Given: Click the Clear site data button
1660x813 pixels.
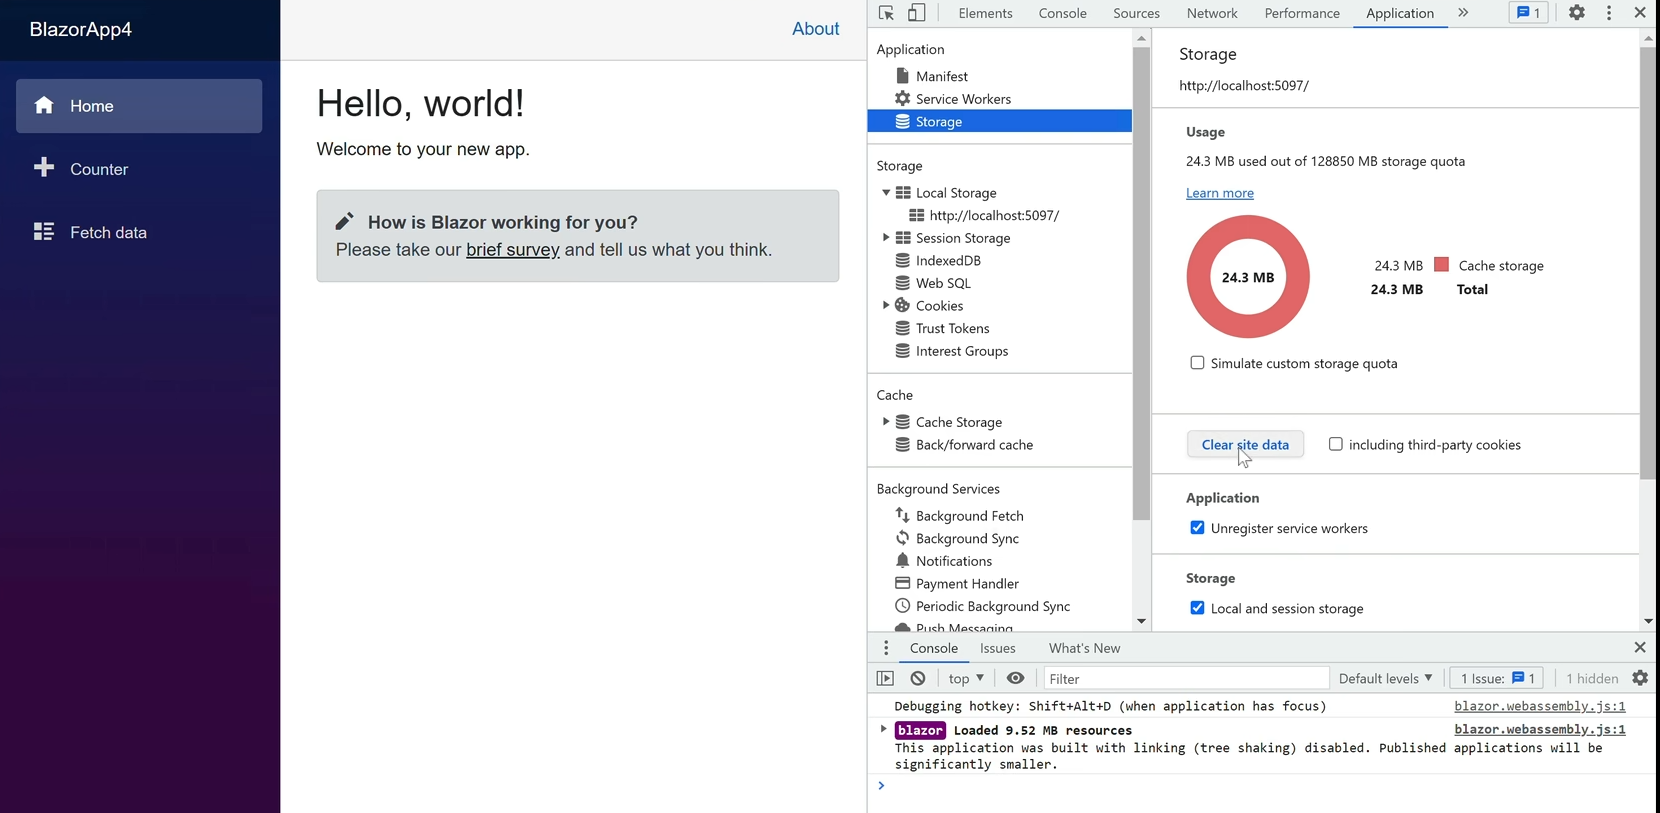Looking at the screenshot, I should (1245, 444).
